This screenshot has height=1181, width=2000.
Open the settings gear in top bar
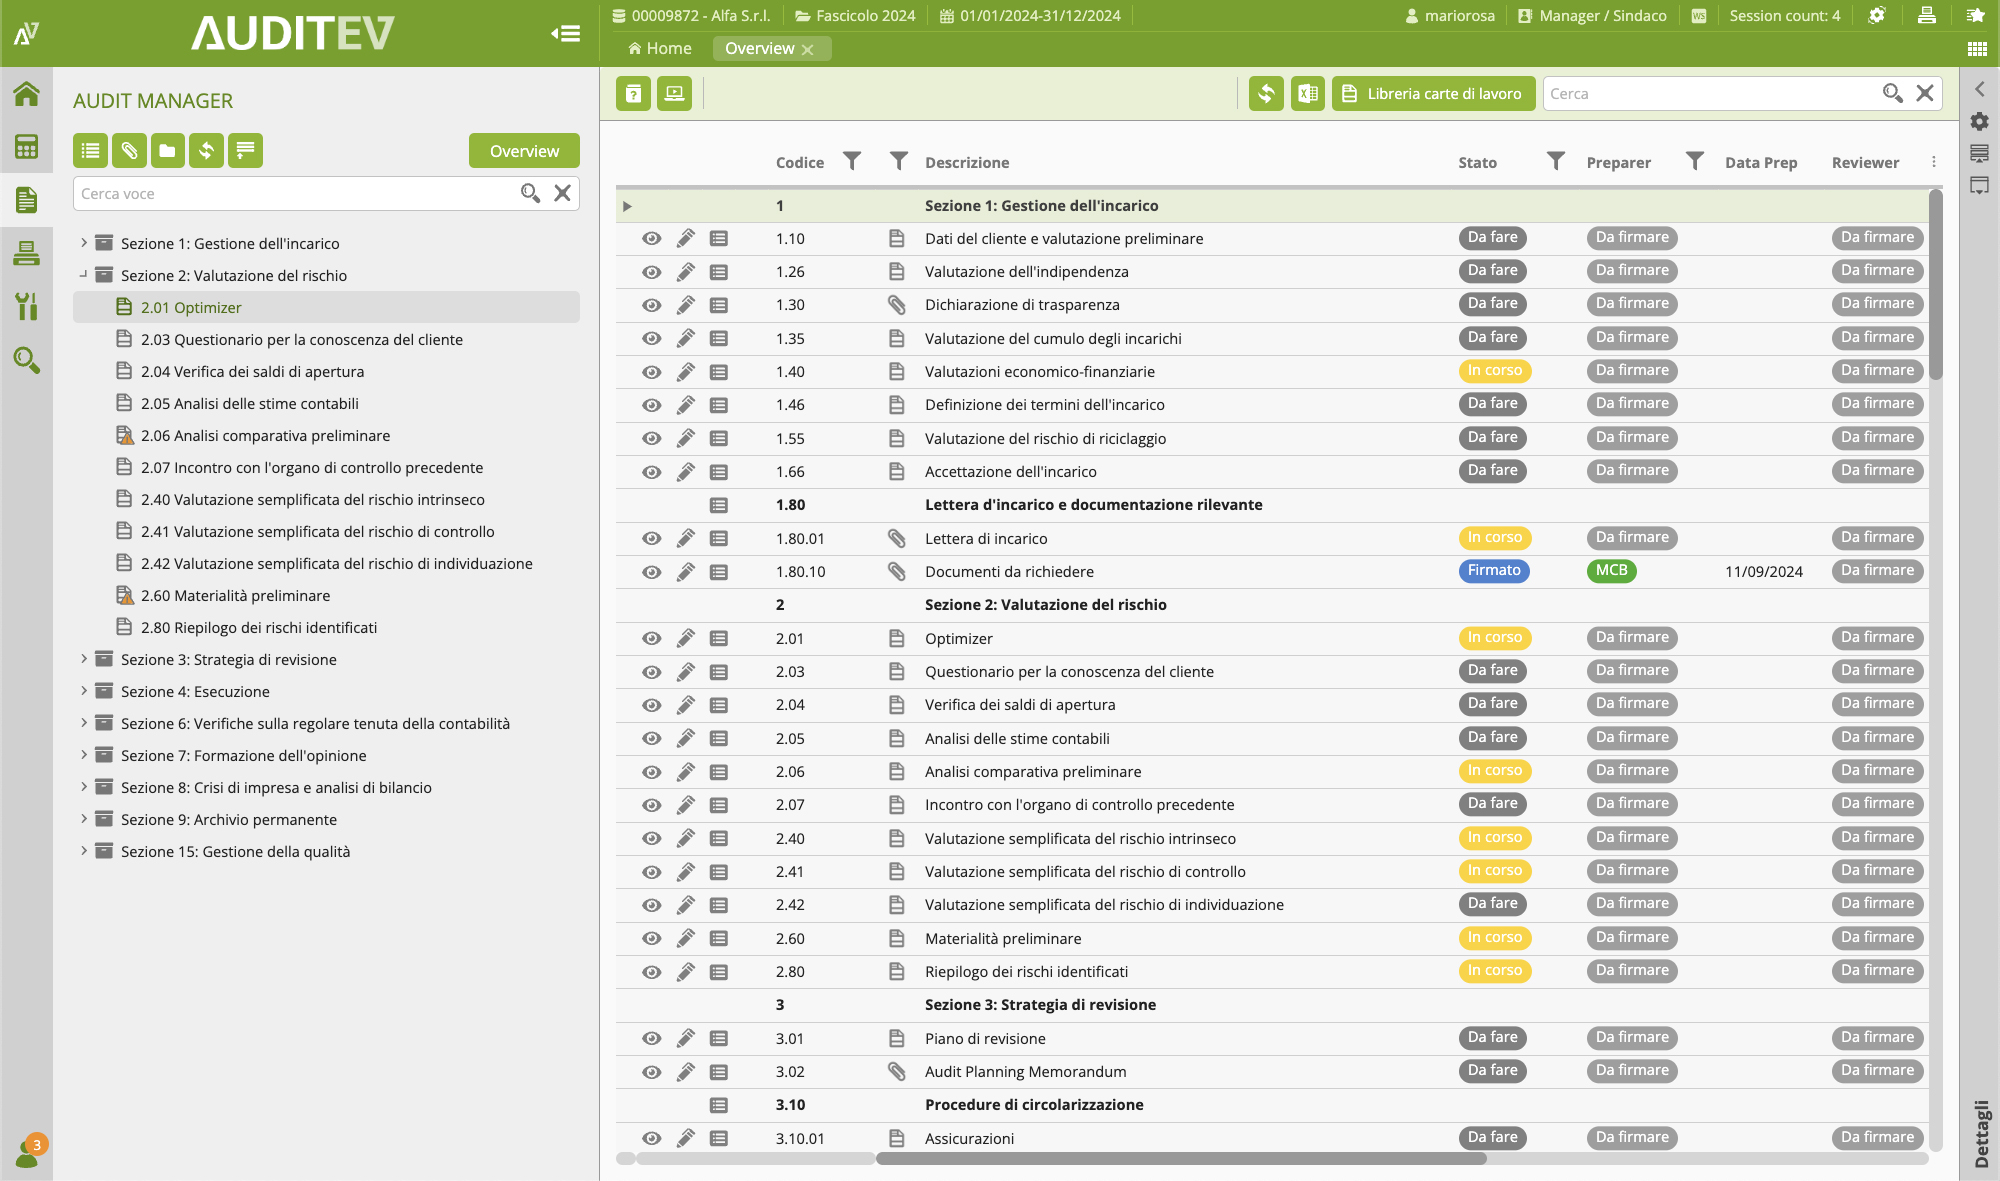point(1877,15)
